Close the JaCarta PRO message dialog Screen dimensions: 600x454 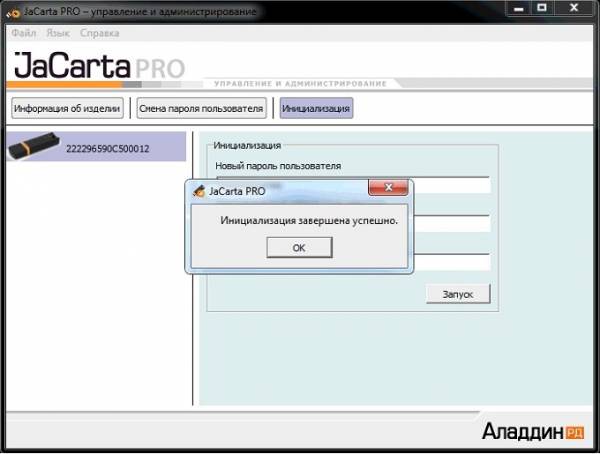tap(388, 187)
